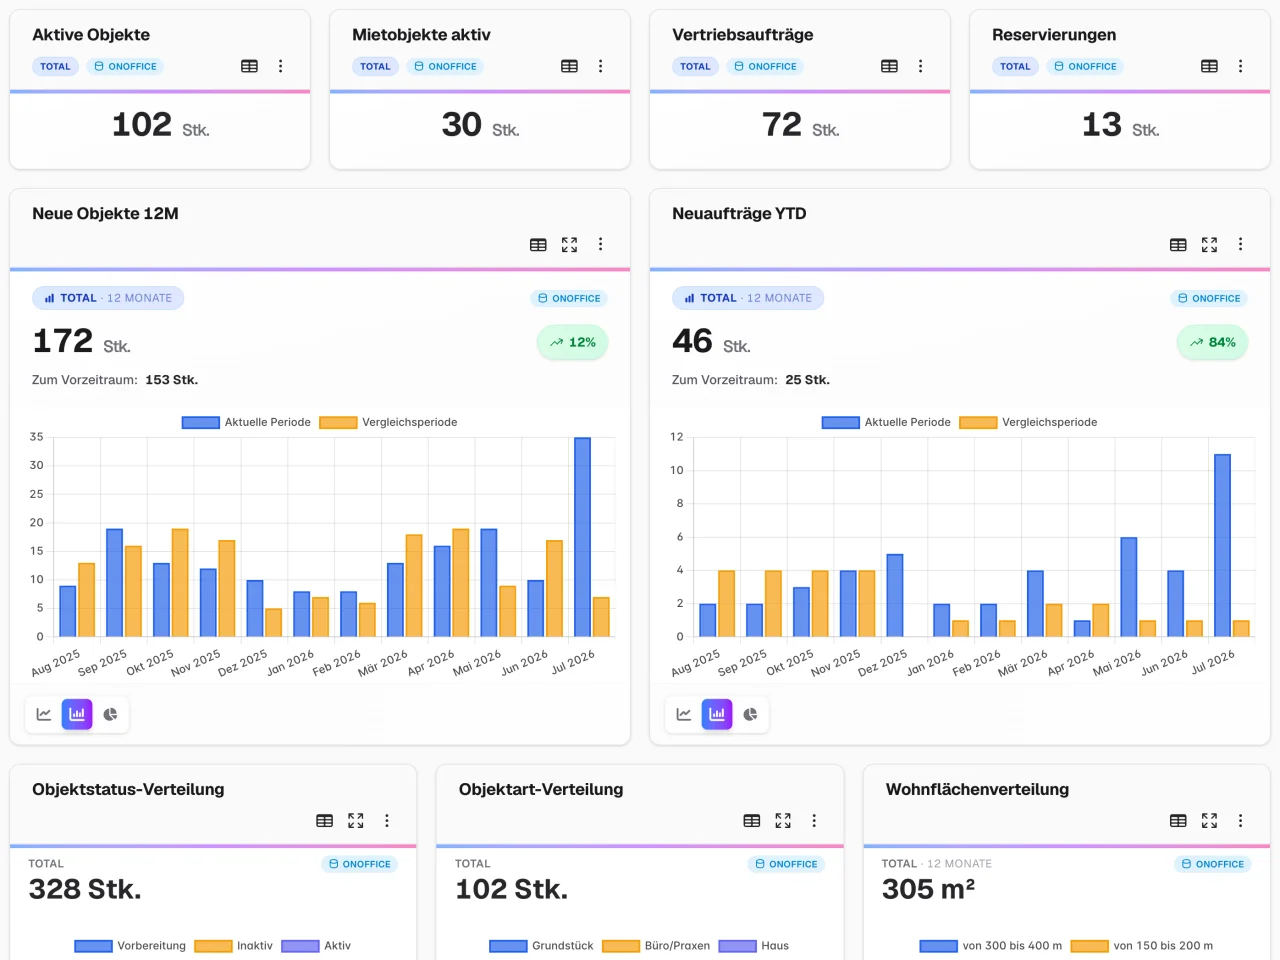Click table icon in Neue Objekte 12M panel
The height and width of the screenshot is (960, 1280).
(x=538, y=244)
